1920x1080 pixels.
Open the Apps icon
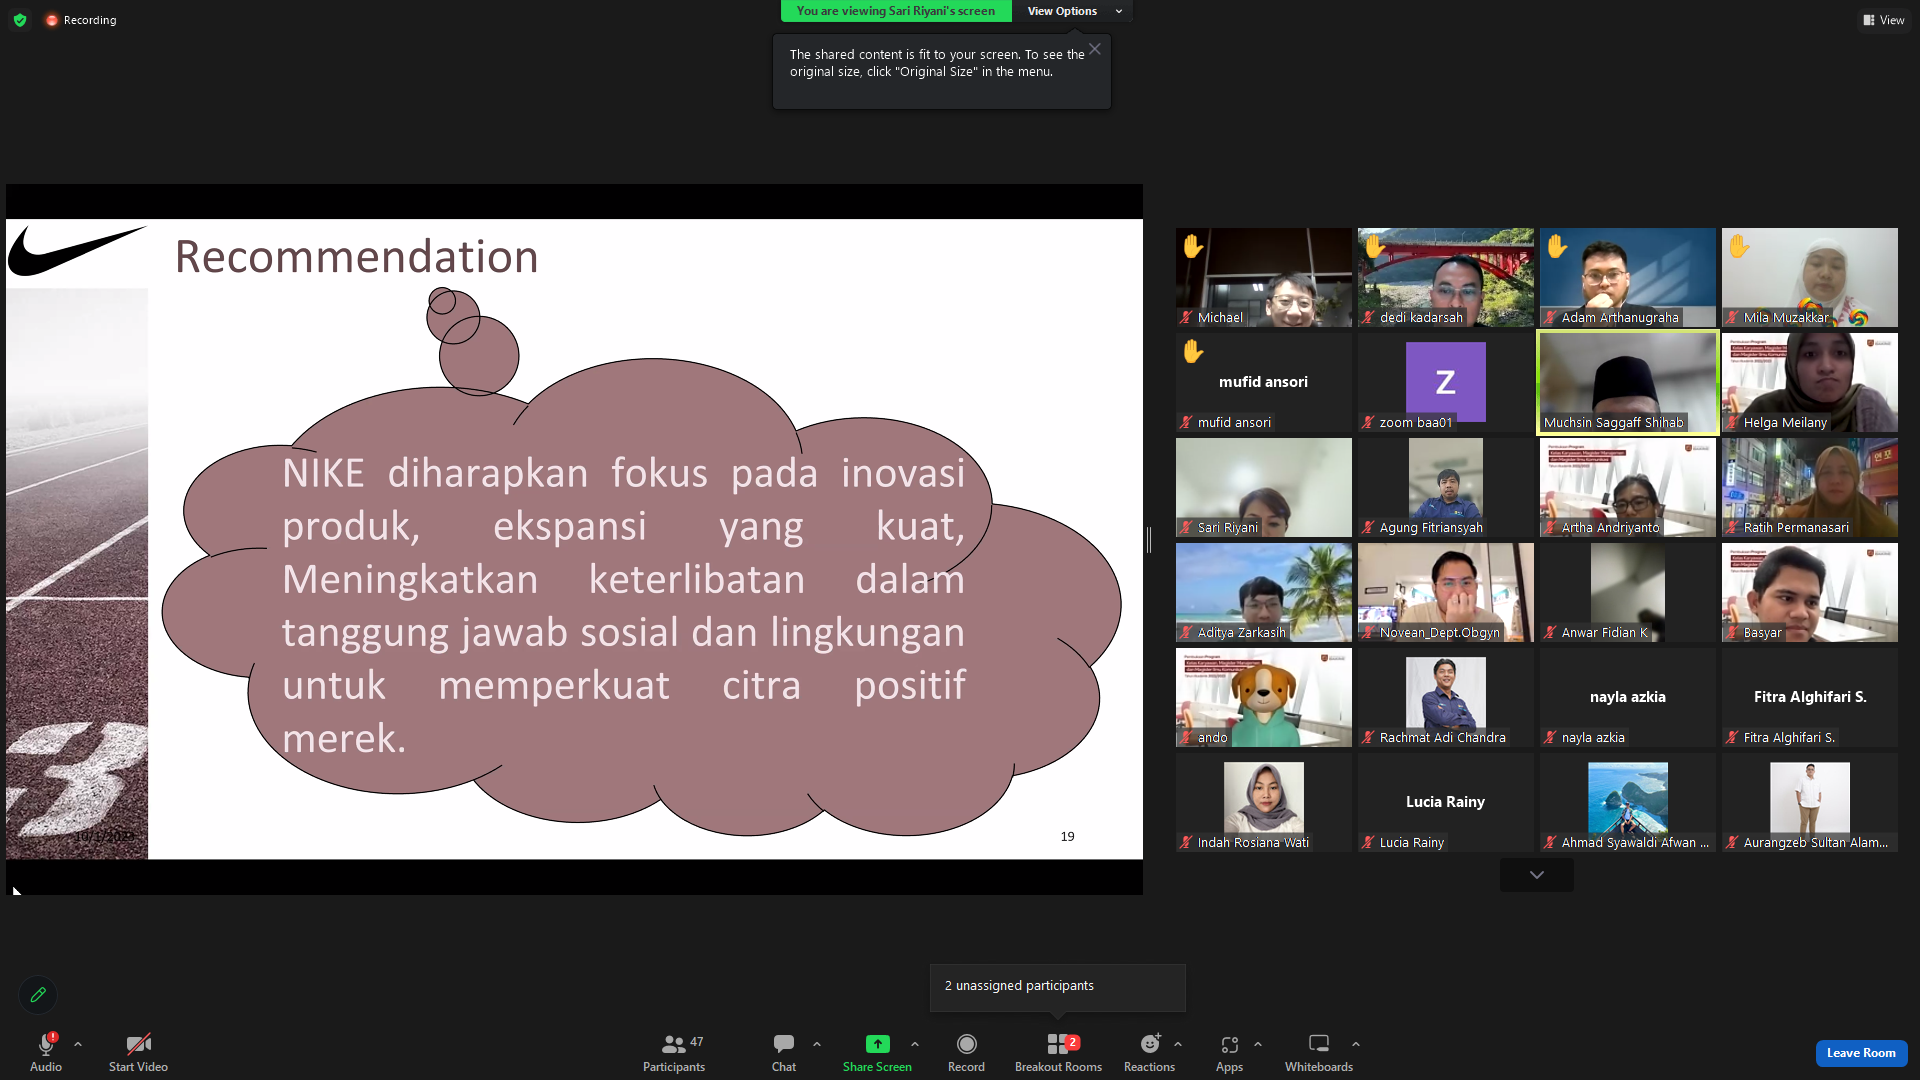click(x=1229, y=1044)
